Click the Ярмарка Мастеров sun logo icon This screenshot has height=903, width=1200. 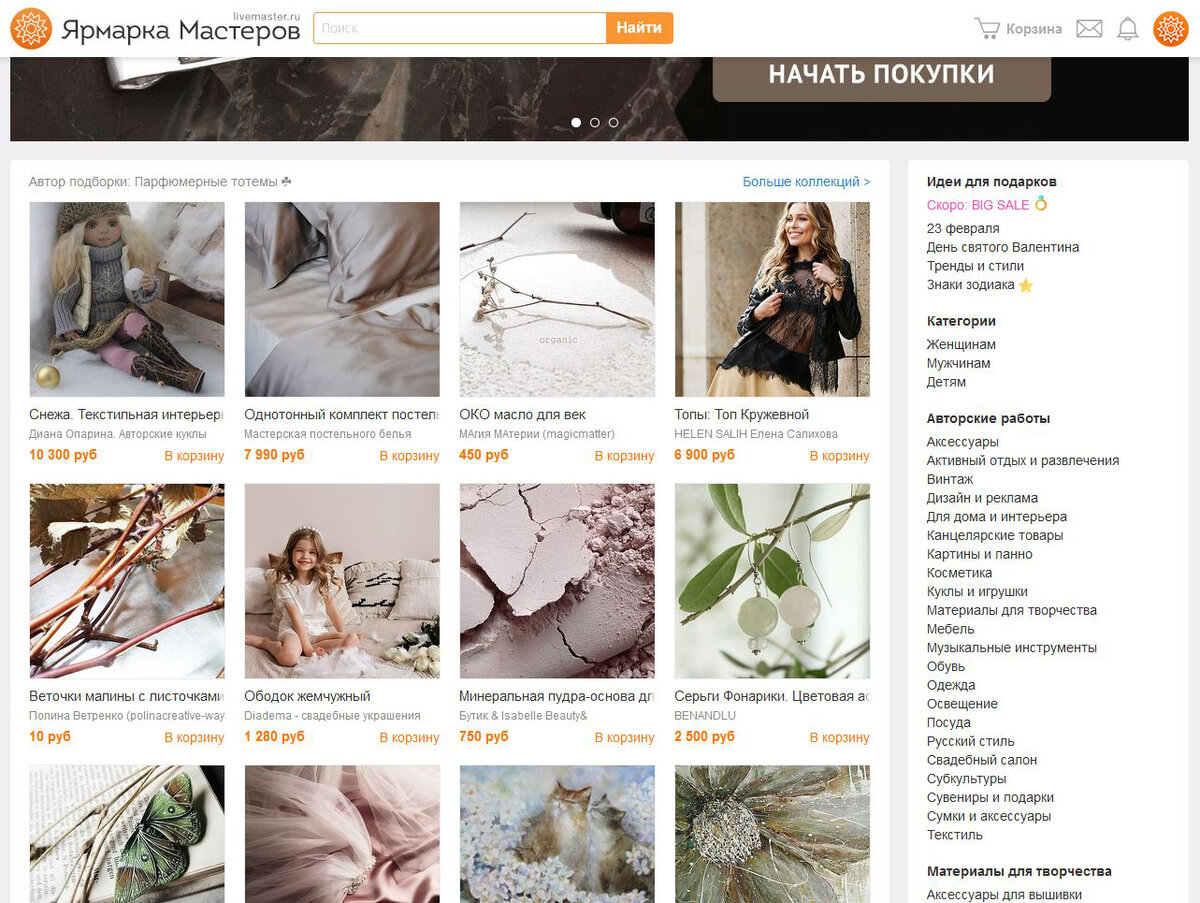31,28
